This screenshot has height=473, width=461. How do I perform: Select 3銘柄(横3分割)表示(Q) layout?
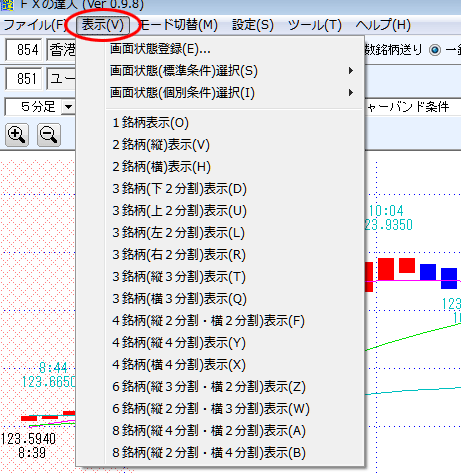pyautogui.click(x=219, y=299)
